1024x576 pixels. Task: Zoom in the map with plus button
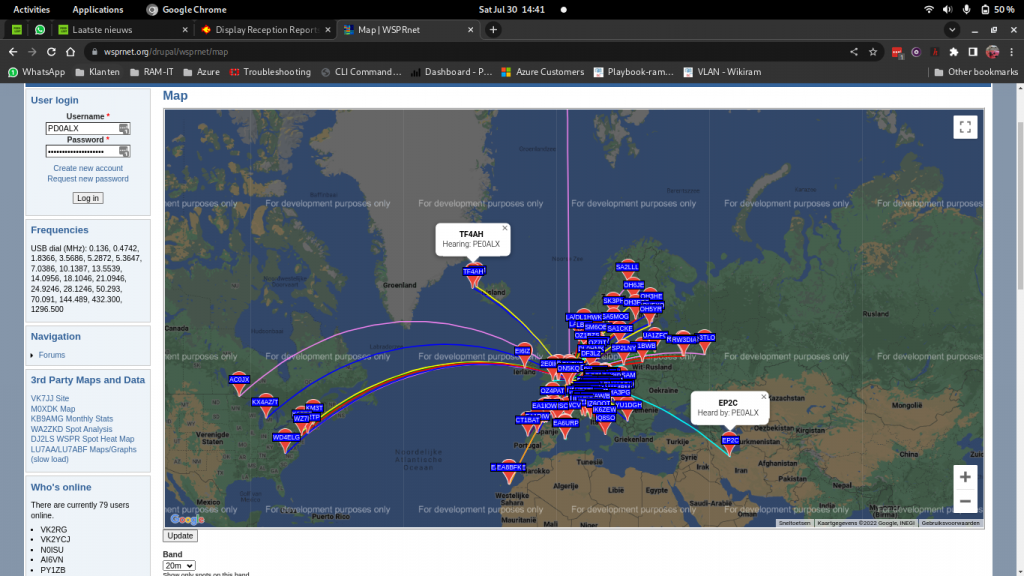[965, 477]
